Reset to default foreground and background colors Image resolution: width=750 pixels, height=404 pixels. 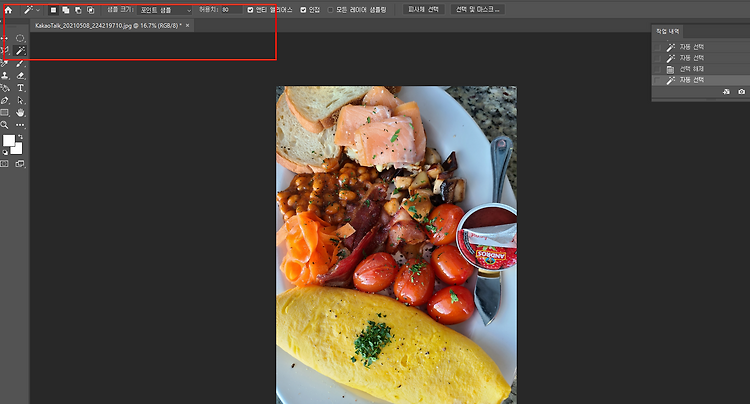coord(5,153)
